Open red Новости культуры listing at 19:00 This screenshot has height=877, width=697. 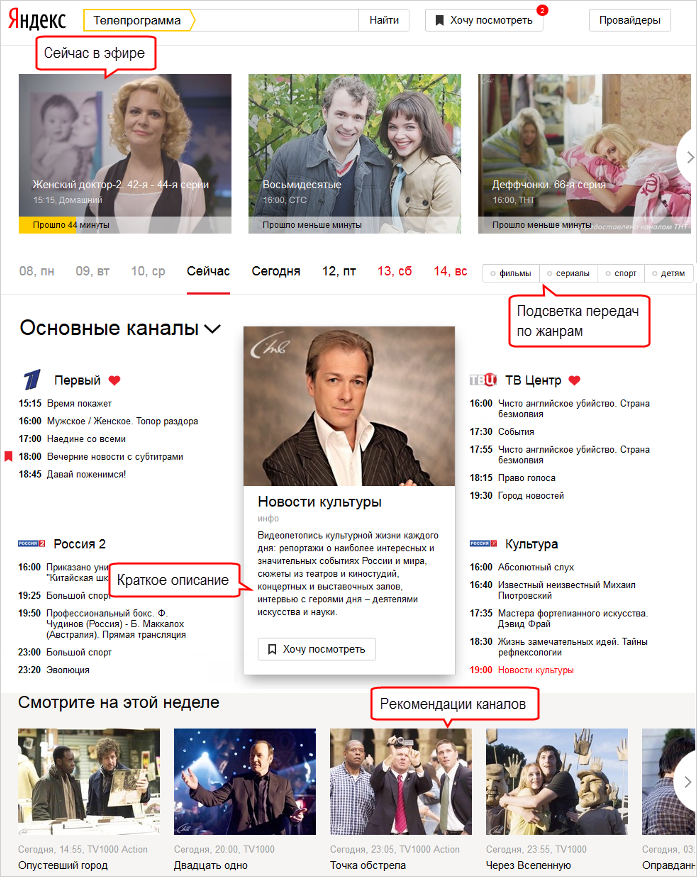pos(536,670)
